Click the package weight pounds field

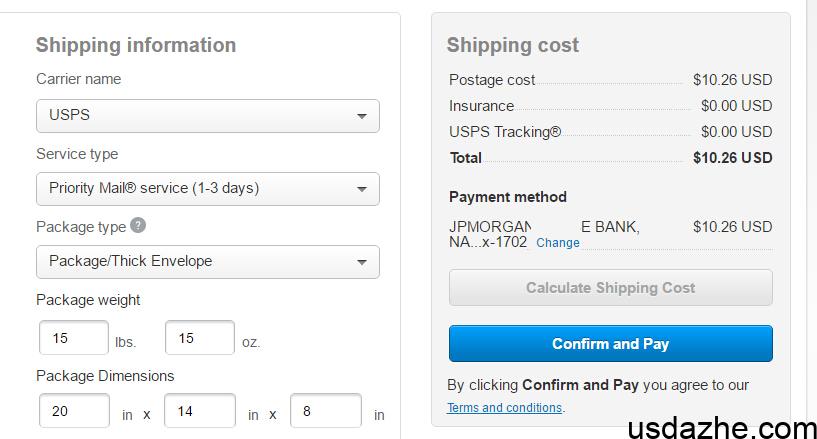click(x=73, y=338)
